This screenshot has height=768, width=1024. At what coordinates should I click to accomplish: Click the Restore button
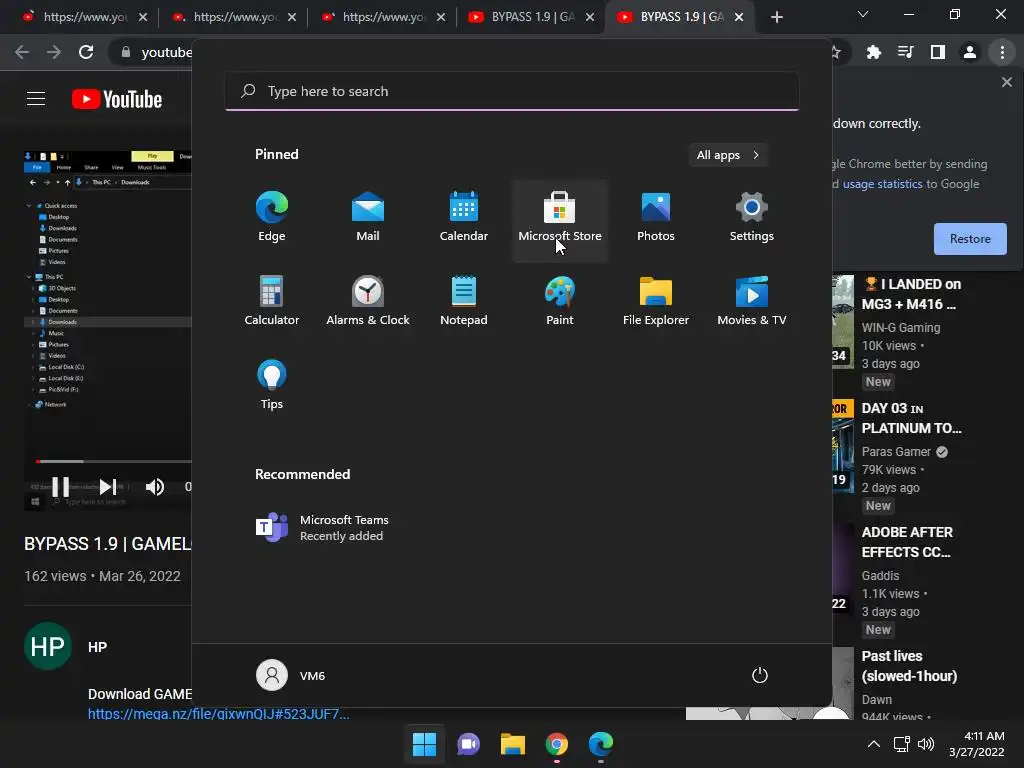pos(970,239)
